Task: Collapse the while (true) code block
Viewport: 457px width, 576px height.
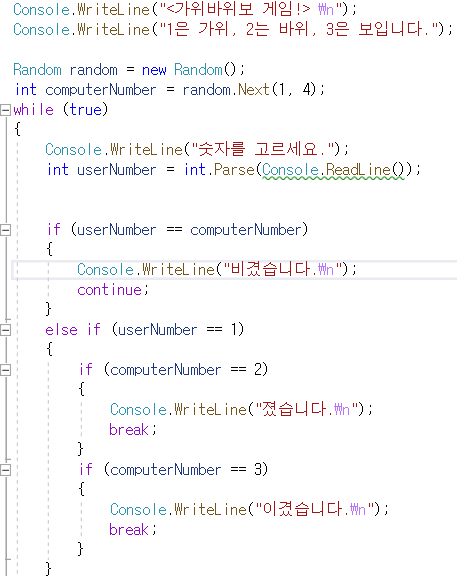Action: coord(5,110)
